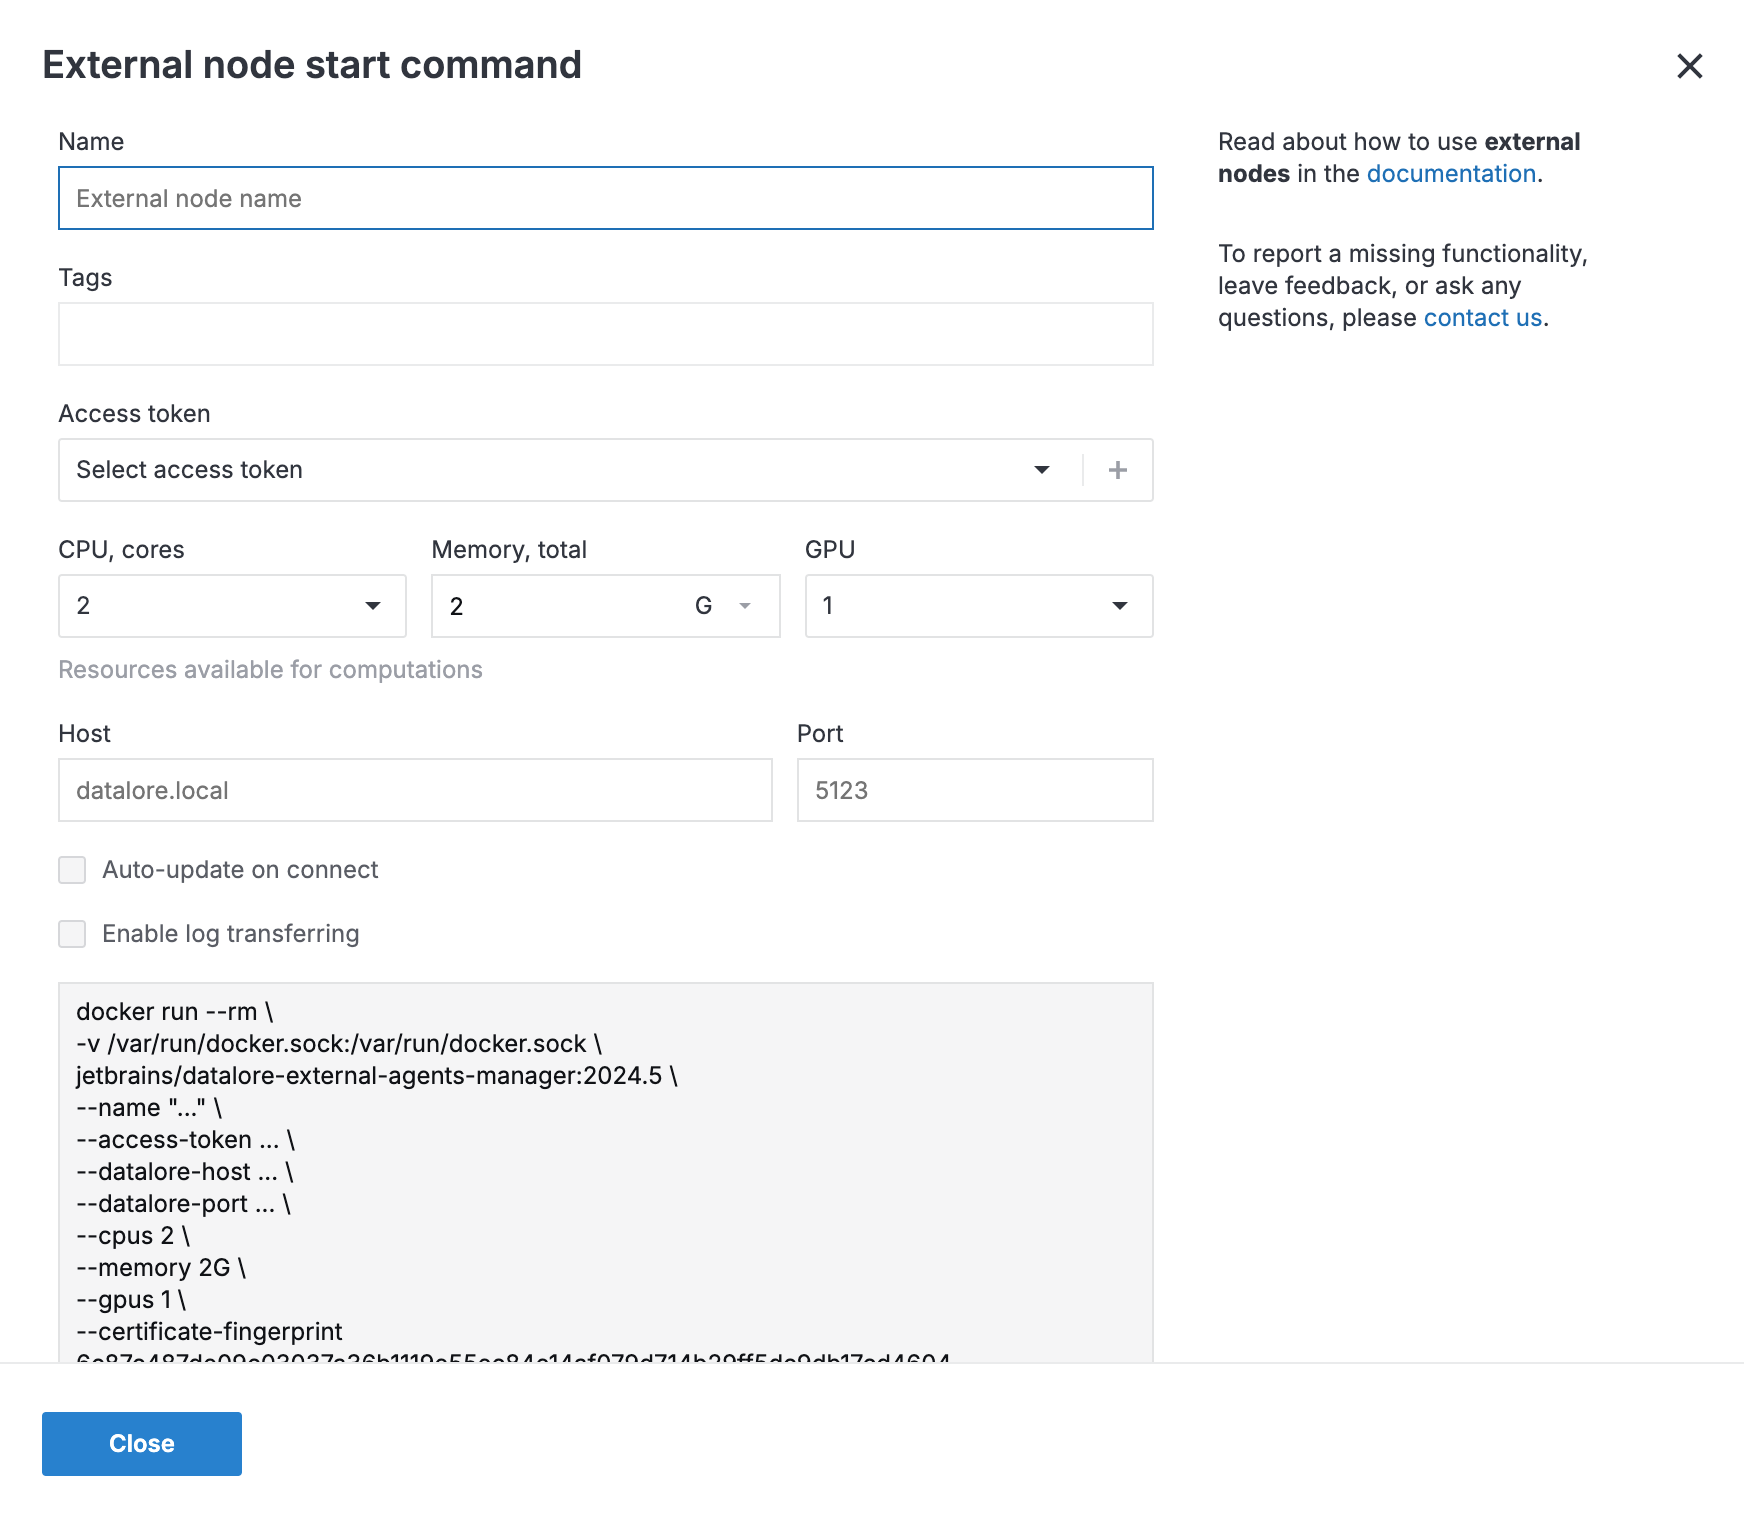The image size is (1744, 1514).
Task: Click the access token dropdown arrow
Action: pyautogui.click(x=1042, y=470)
